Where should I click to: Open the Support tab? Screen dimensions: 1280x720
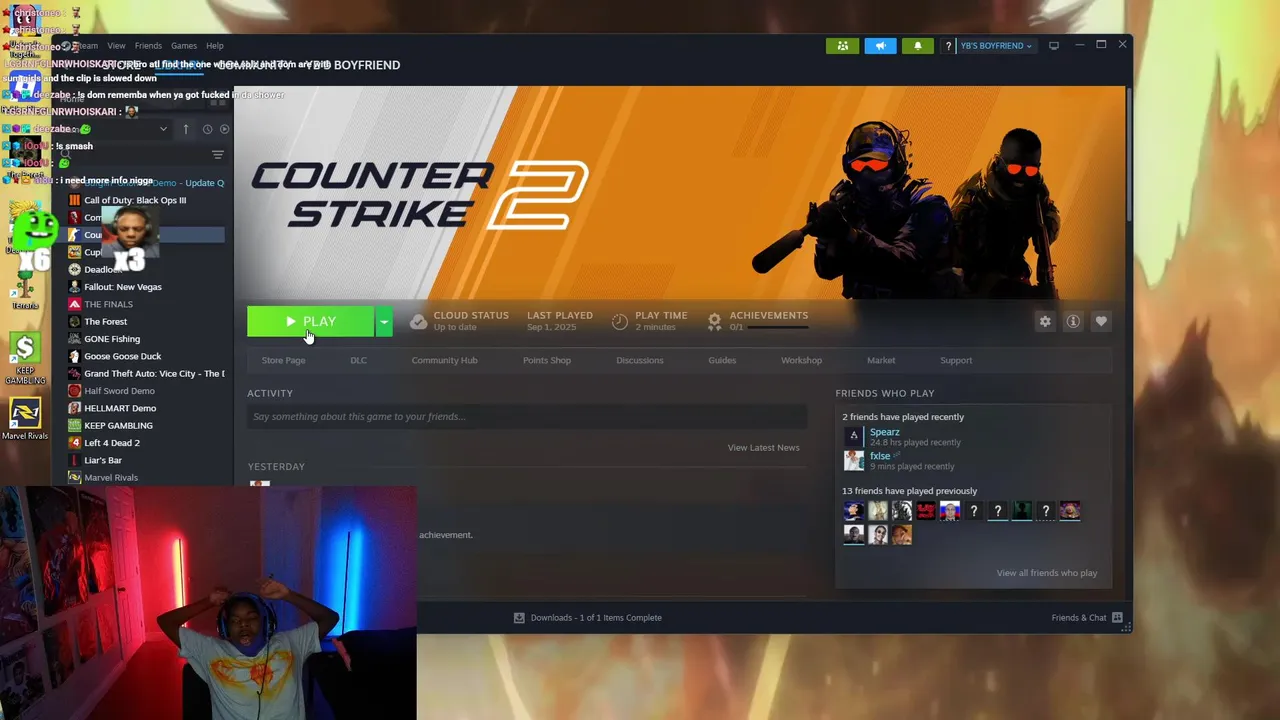pos(956,360)
